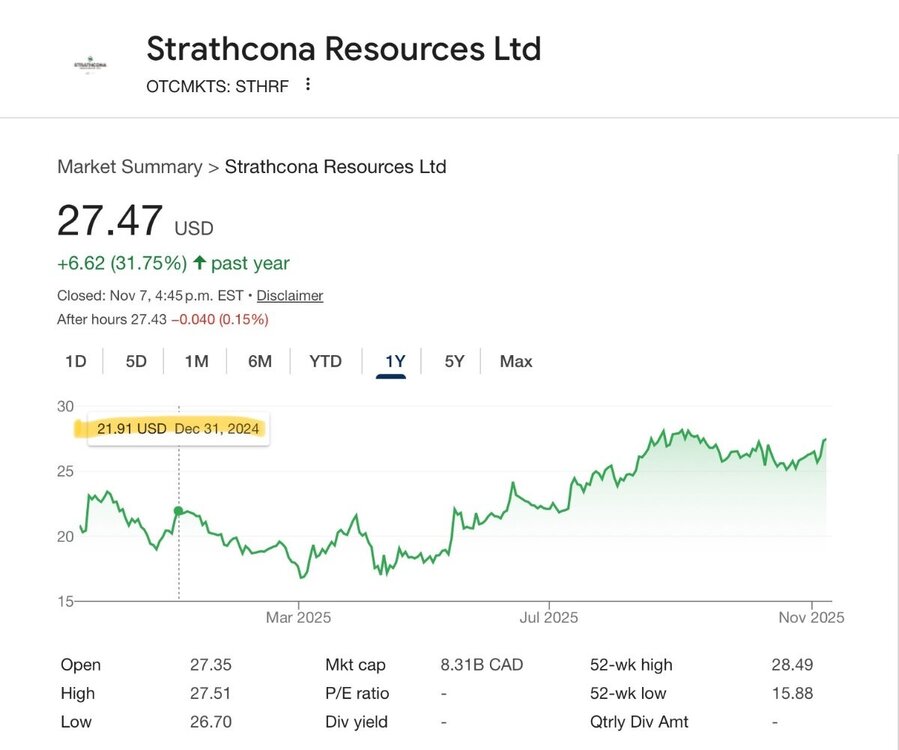Image resolution: width=899 pixels, height=750 pixels.
Task: Select the 1D time range tab
Action: tap(76, 361)
